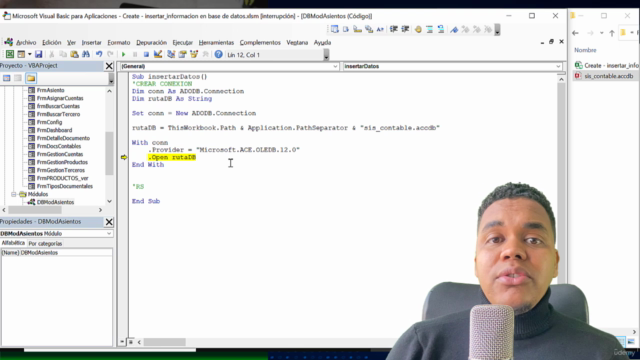Select the DBModAsientos module in the tree

56,202
